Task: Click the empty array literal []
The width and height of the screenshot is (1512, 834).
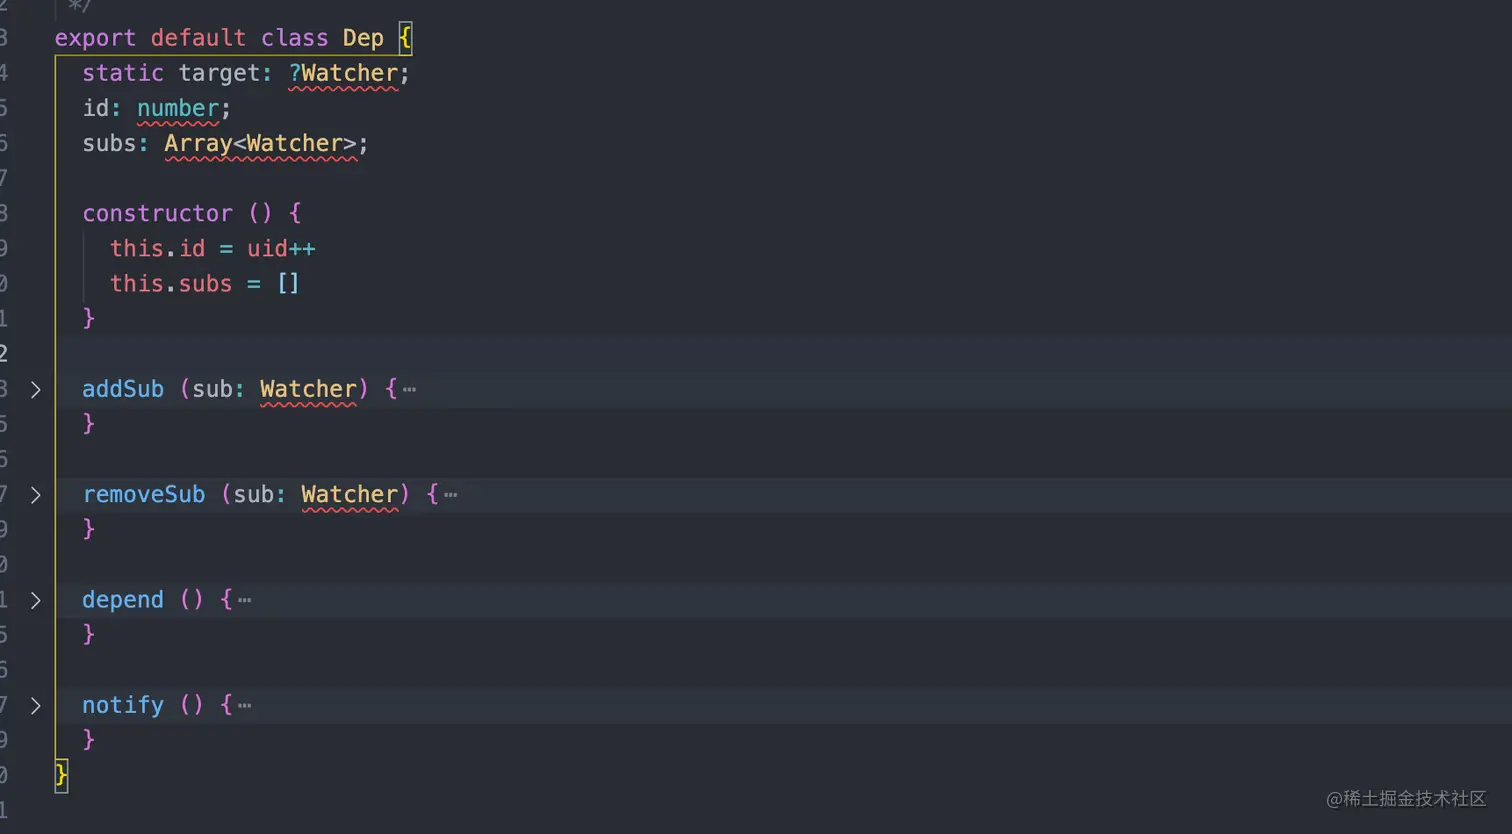Action: (288, 284)
